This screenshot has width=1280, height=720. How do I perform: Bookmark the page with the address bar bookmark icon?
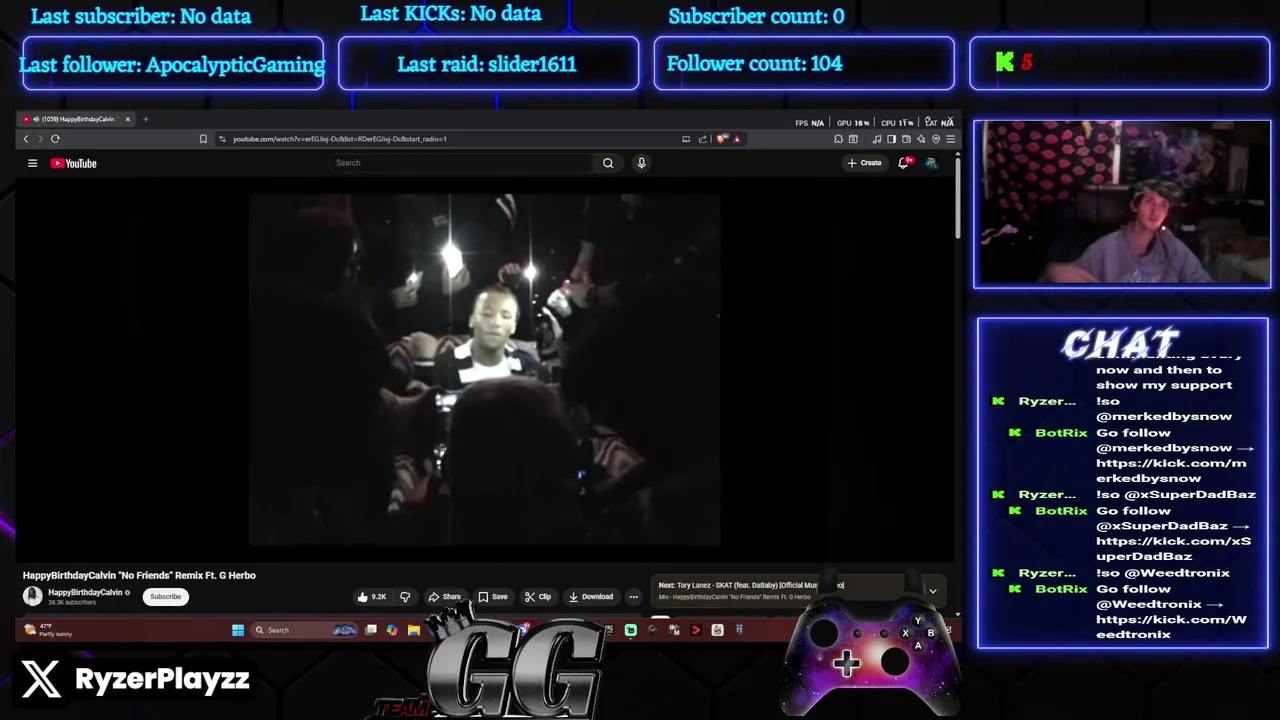(x=203, y=139)
